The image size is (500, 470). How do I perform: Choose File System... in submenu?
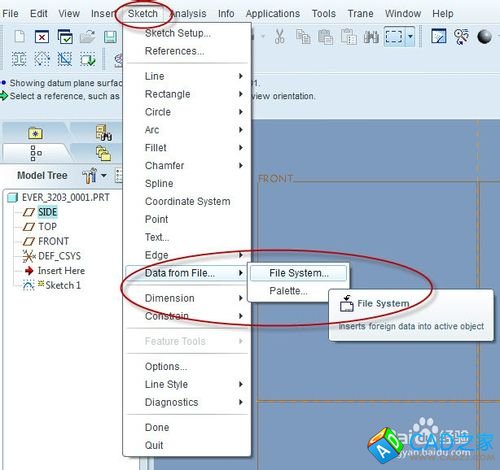click(299, 273)
